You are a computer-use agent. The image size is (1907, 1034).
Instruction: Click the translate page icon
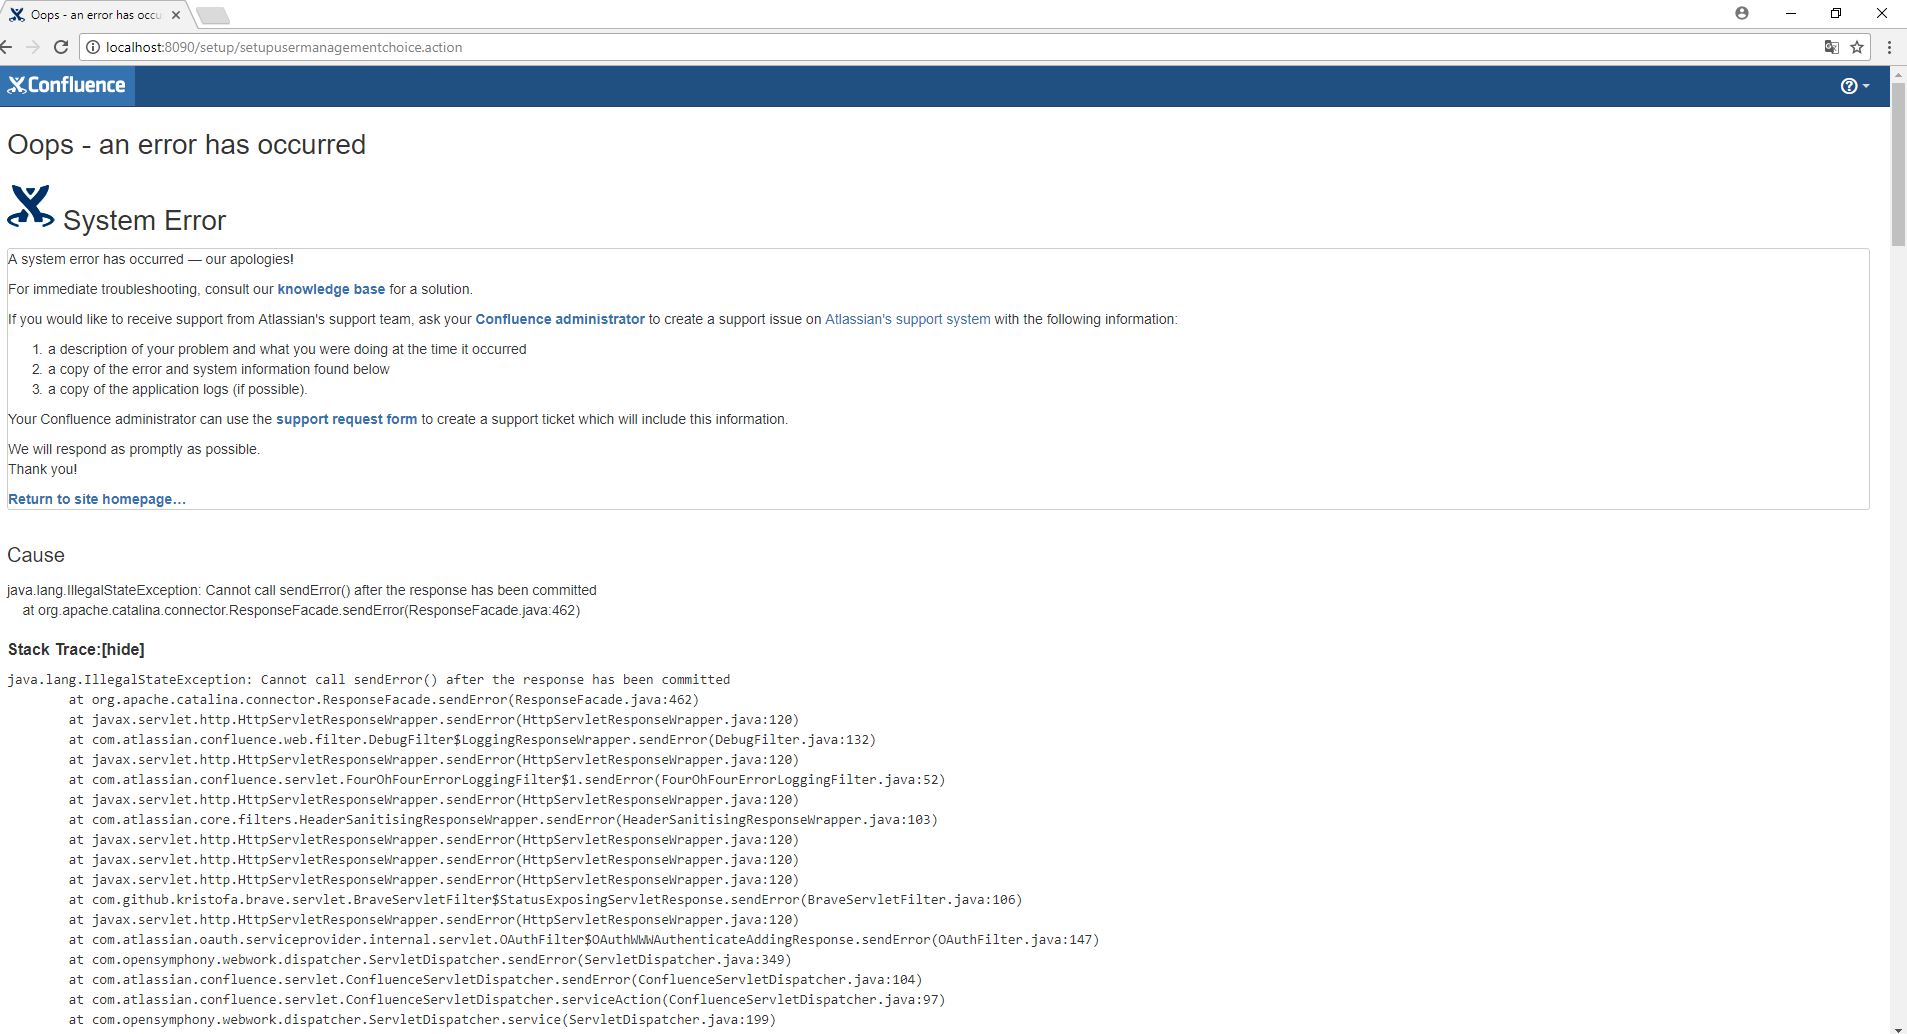click(x=1832, y=47)
